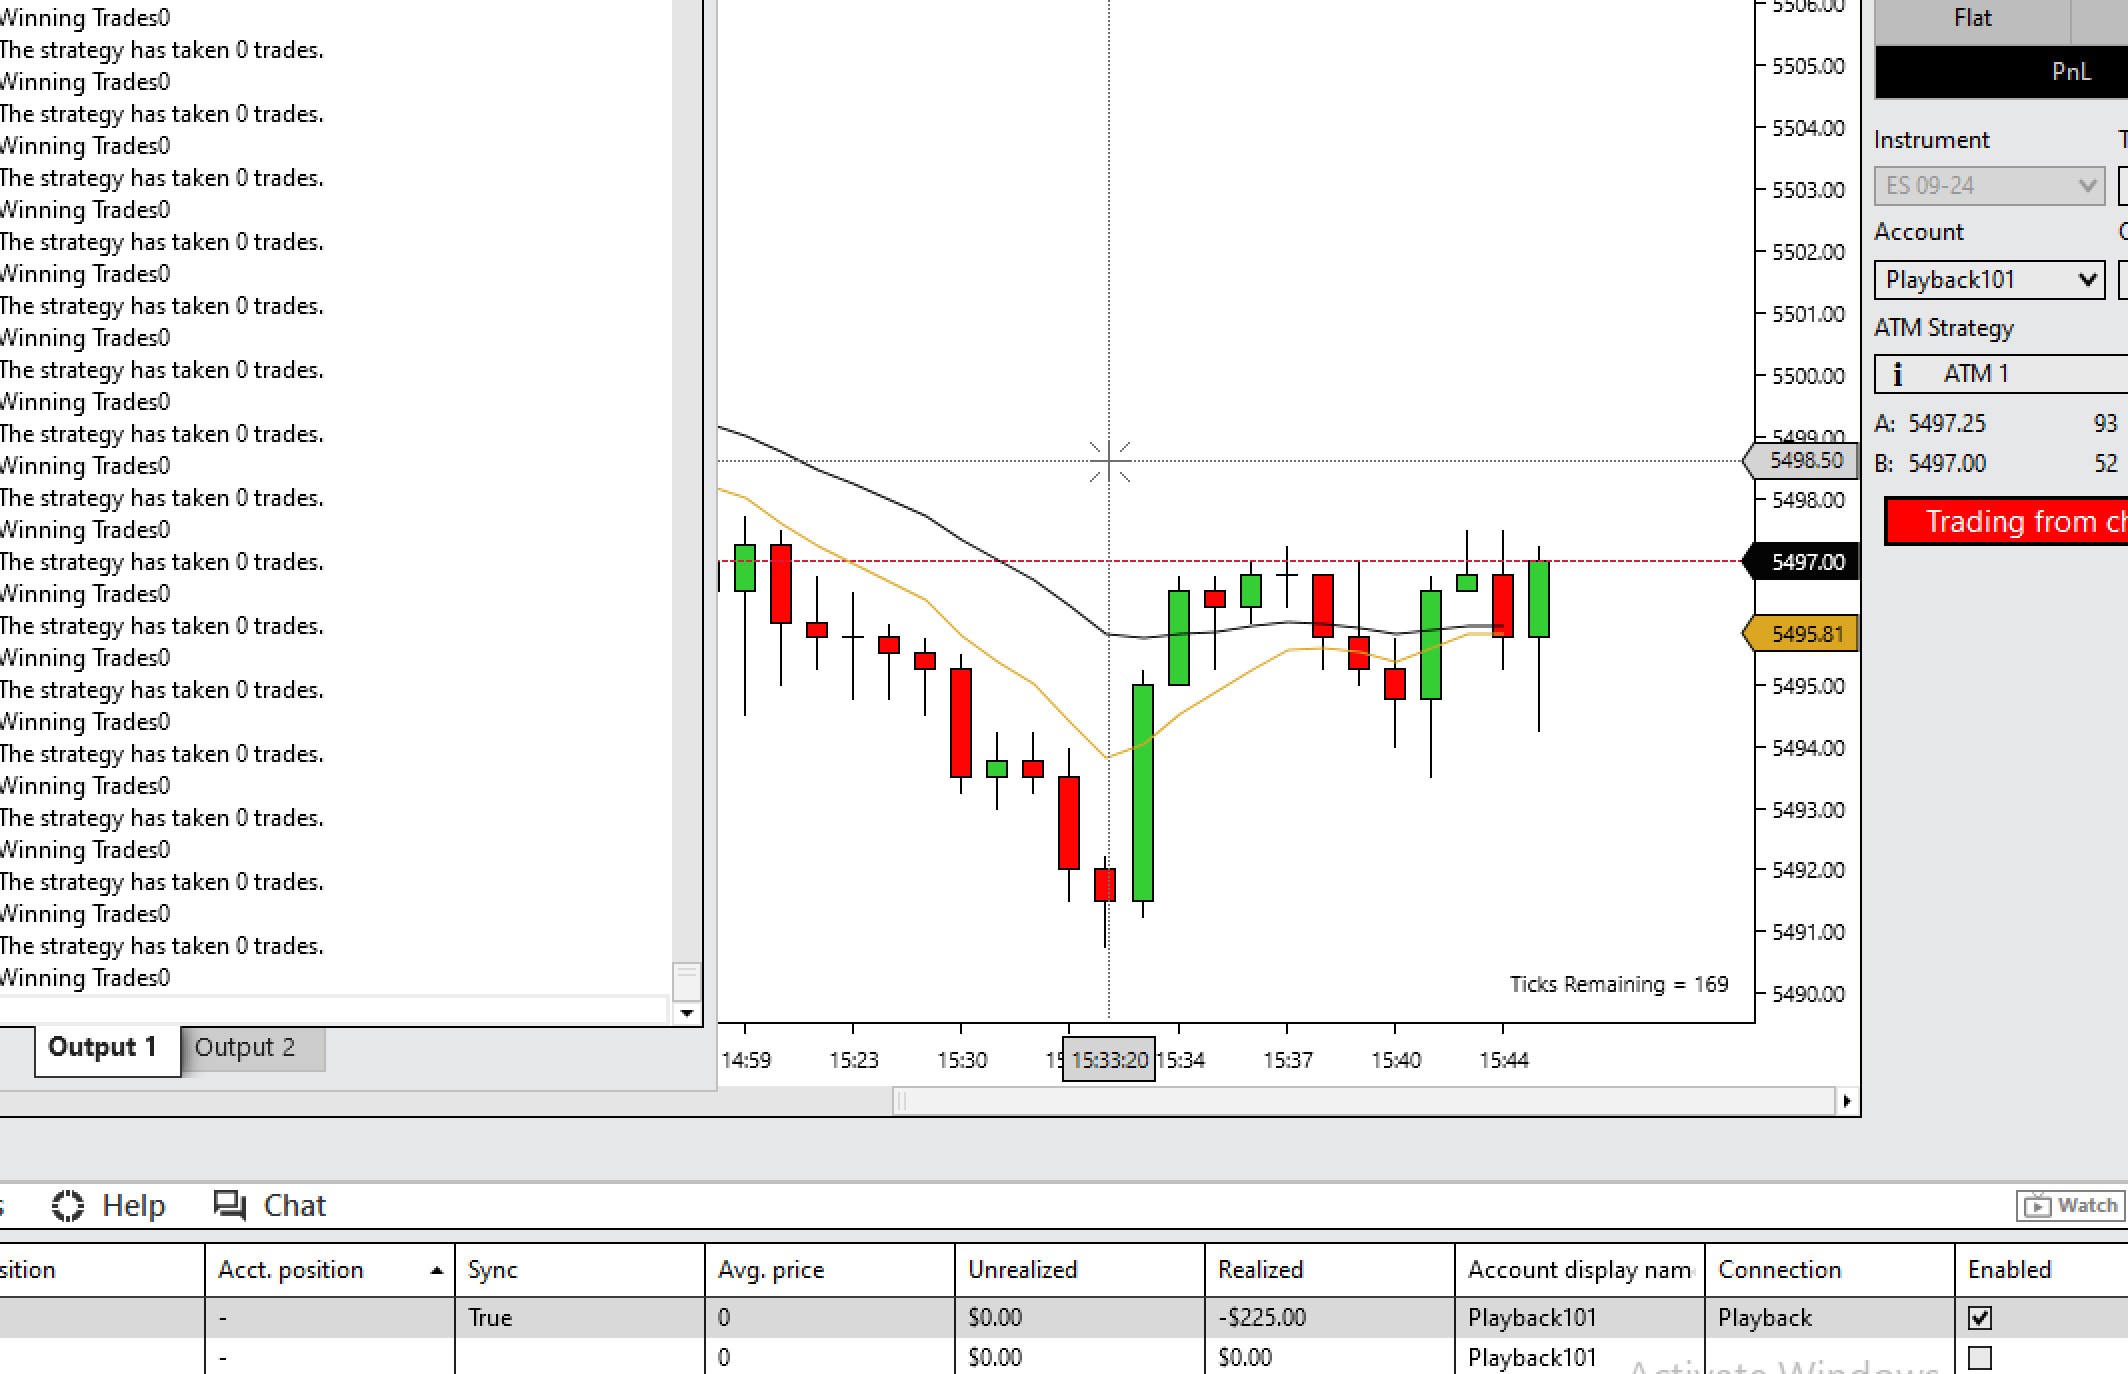Expand the Account Playback101 dropdown
Image resolution: width=2128 pixels, height=1374 pixels.
click(1988, 280)
